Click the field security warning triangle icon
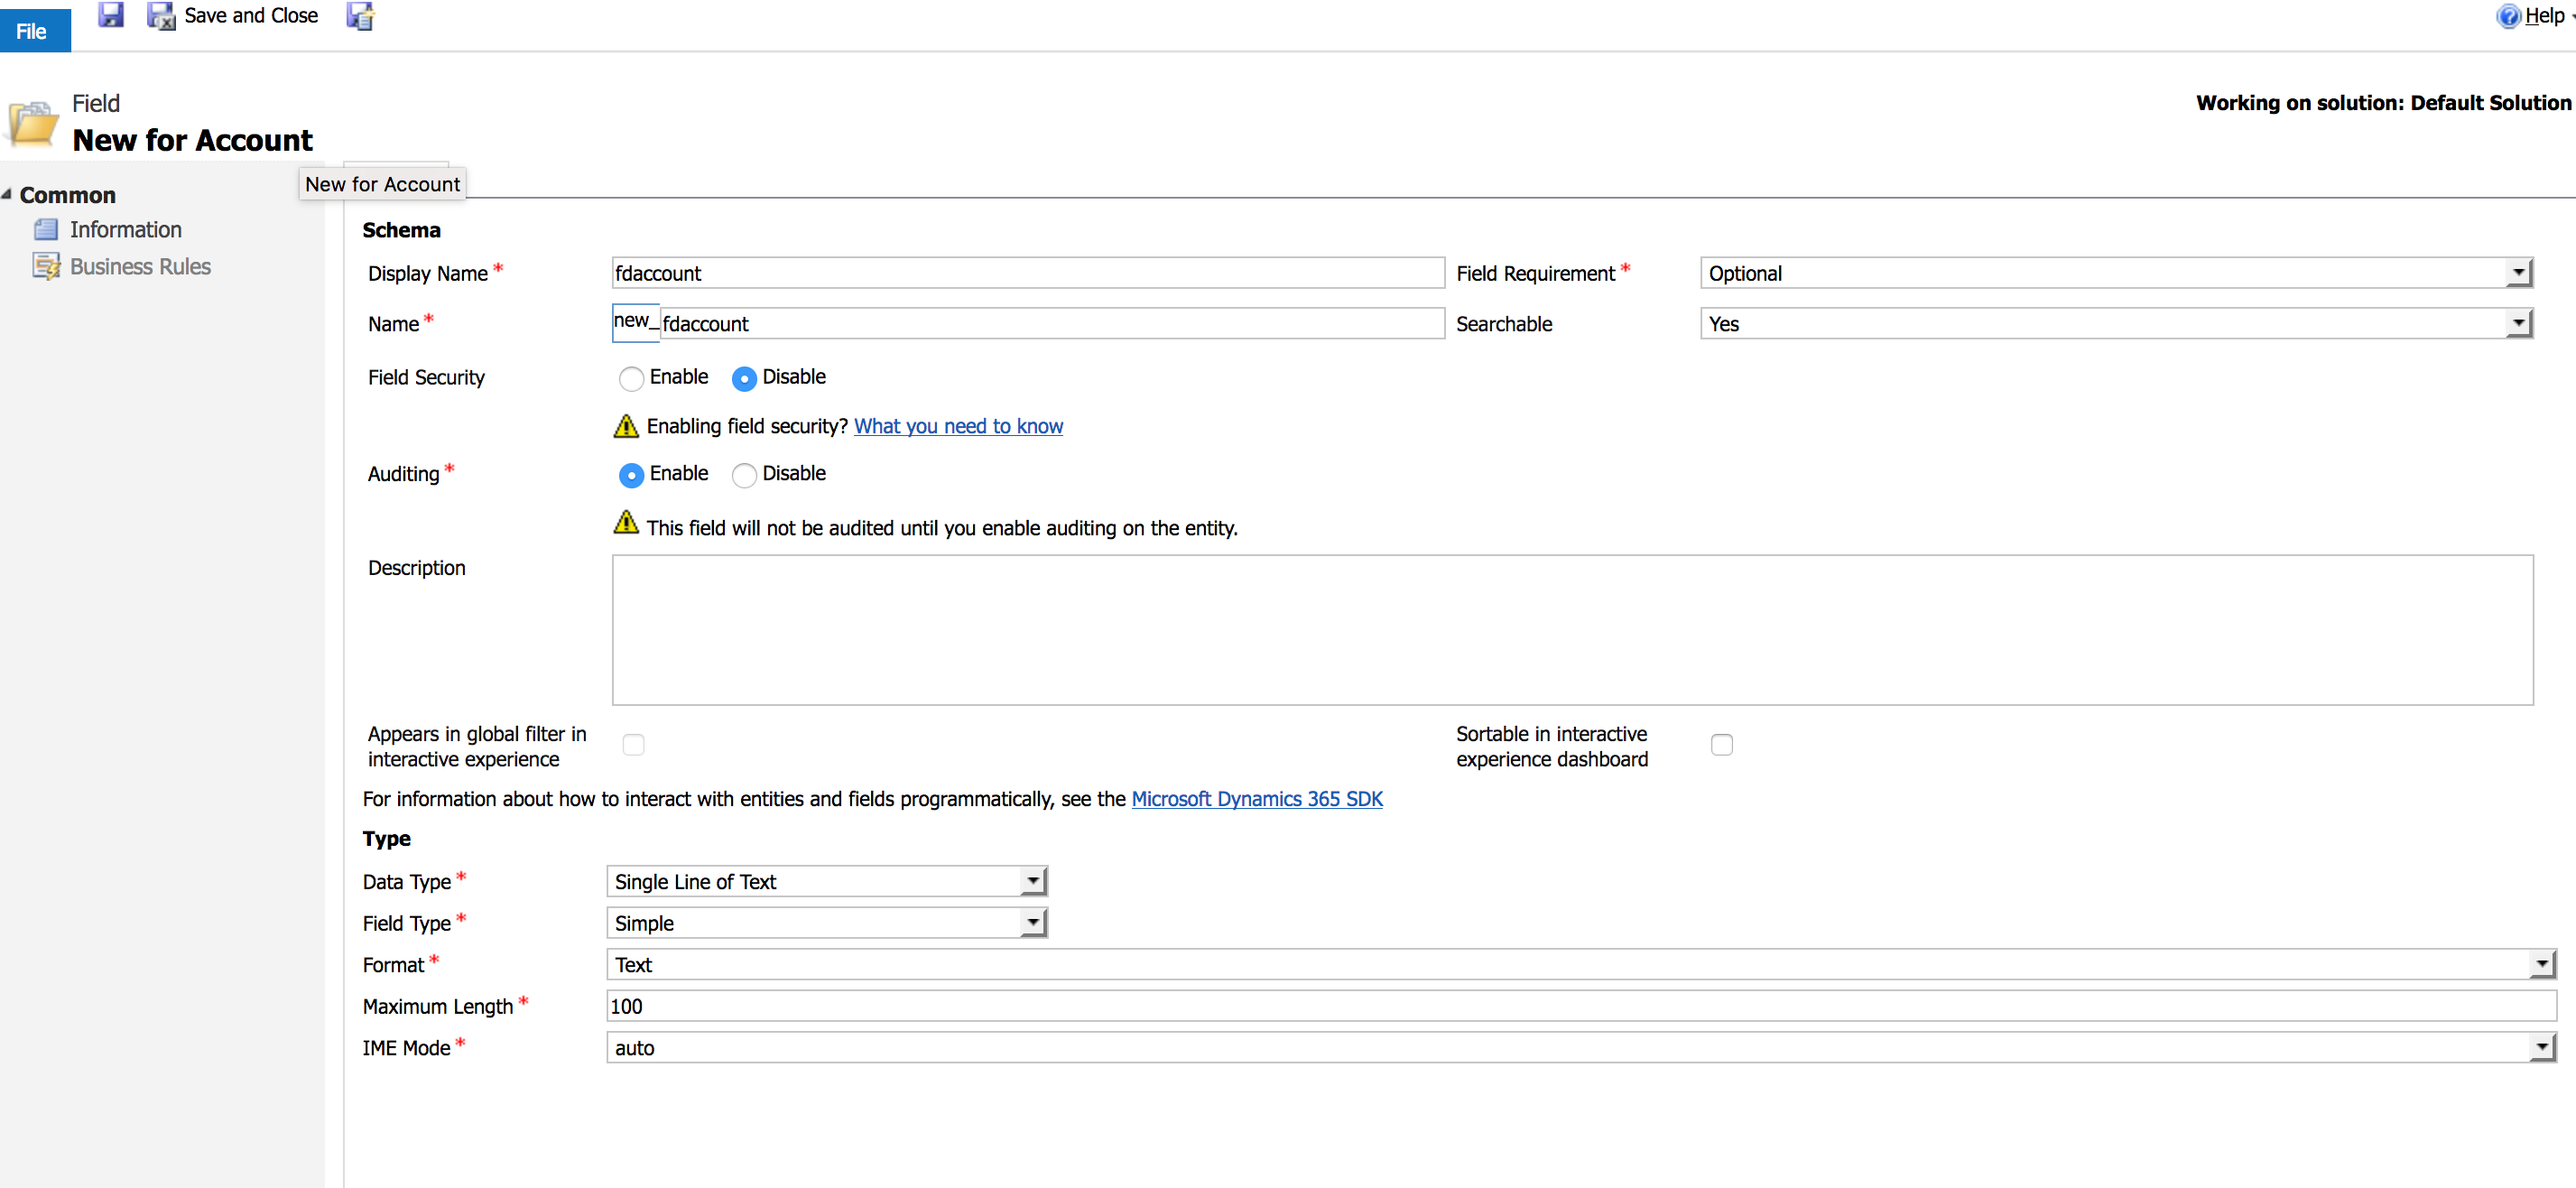2576x1188 pixels. coord(626,426)
